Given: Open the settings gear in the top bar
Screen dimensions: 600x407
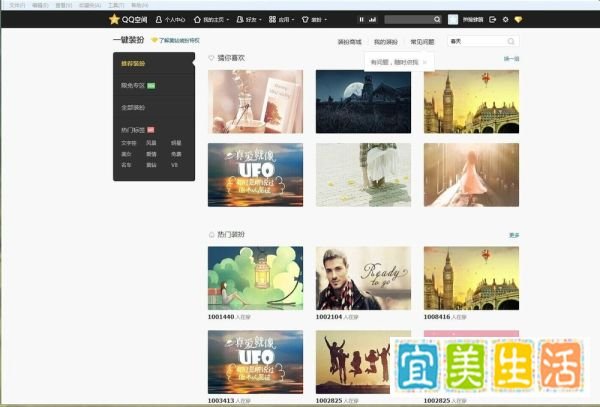Looking at the screenshot, I should point(505,20).
